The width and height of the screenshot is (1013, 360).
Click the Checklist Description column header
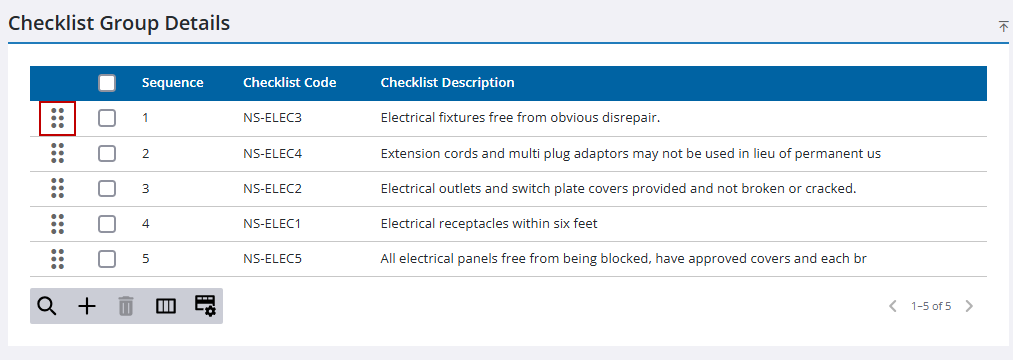tap(448, 83)
